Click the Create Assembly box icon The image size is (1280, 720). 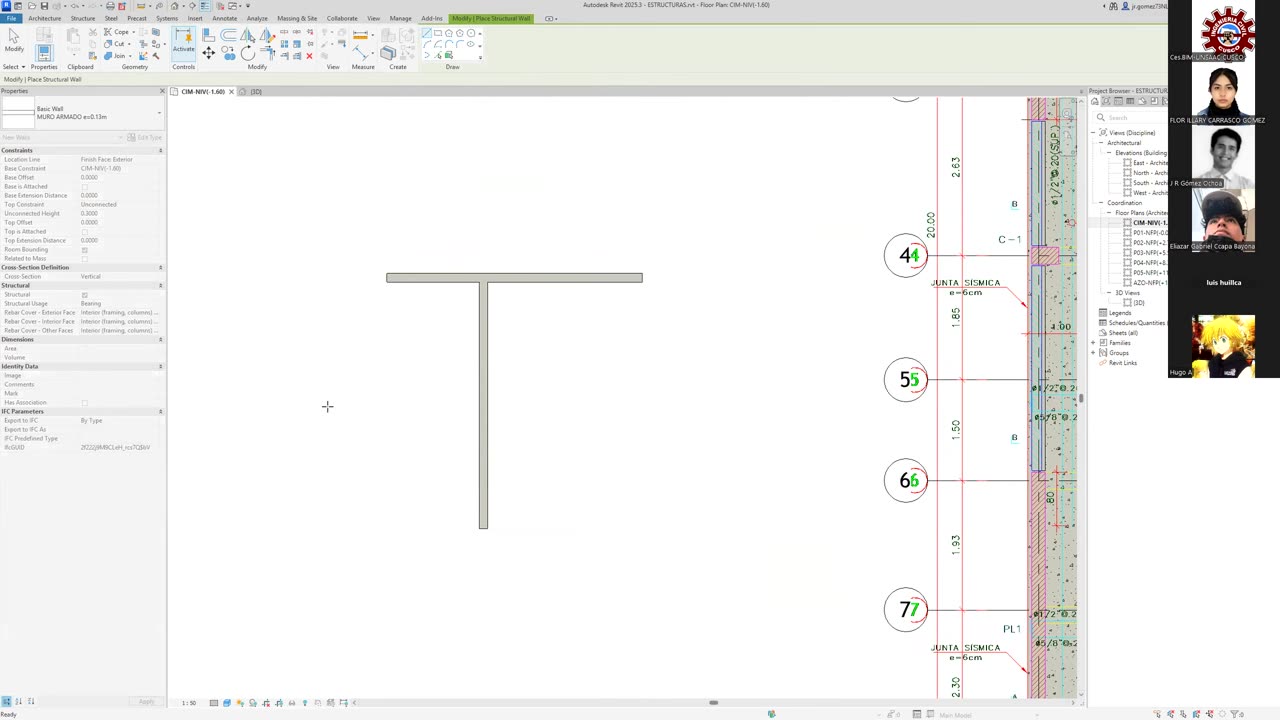(x=388, y=52)
